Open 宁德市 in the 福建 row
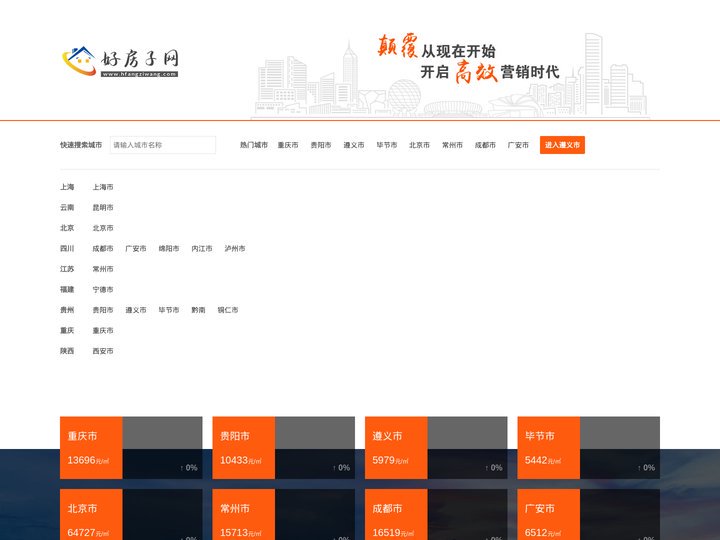The width and height of the screenshot is (720, 540). click(103, 289)
